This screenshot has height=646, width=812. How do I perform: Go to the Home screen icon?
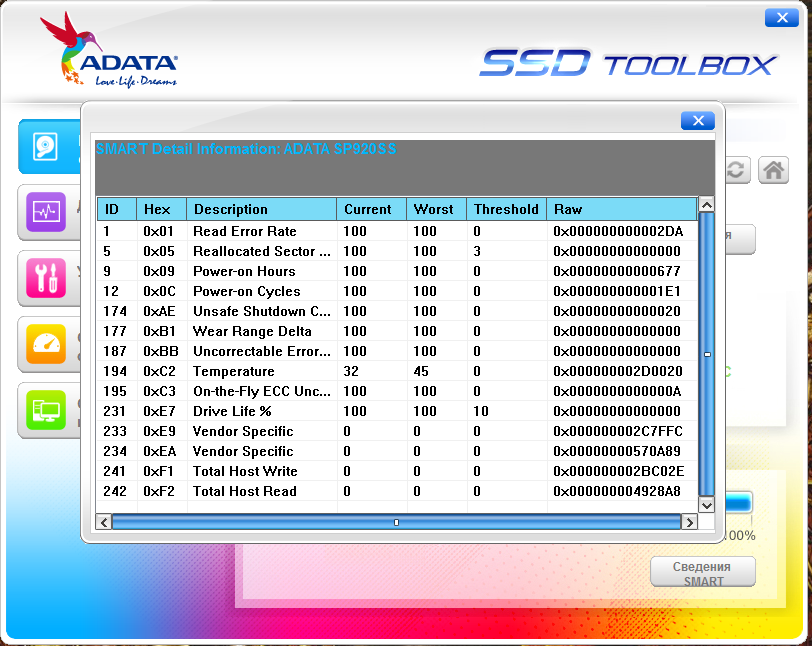[774, 169]
